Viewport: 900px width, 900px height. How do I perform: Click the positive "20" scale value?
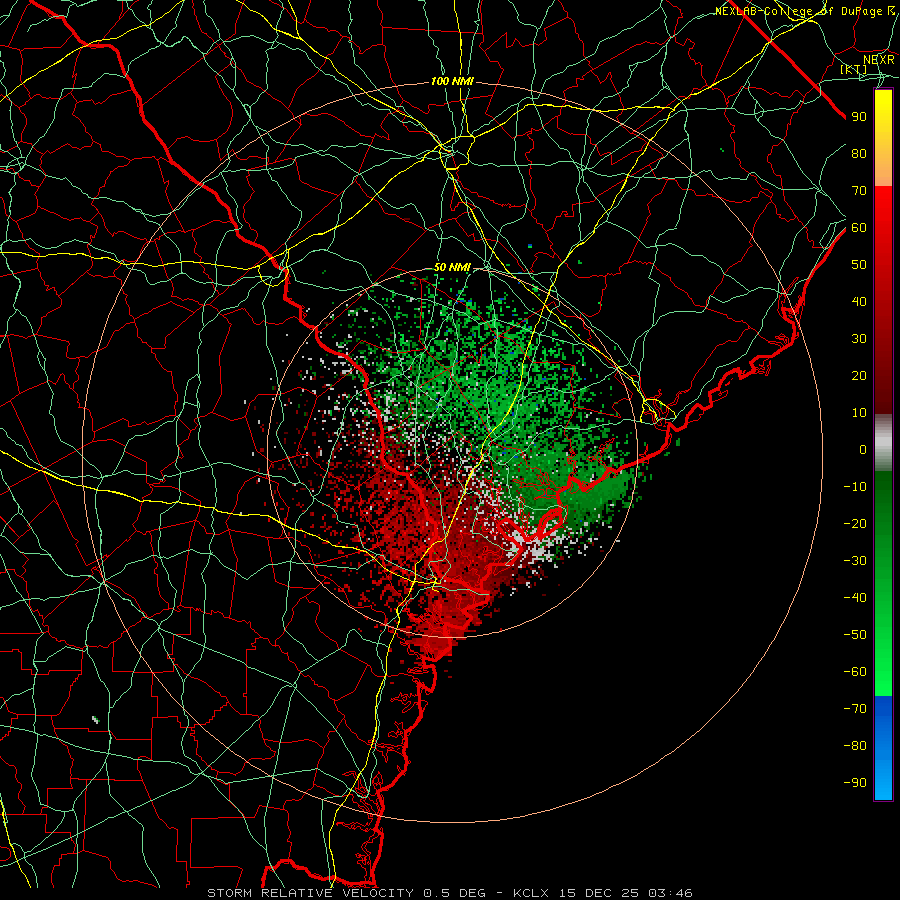(x=859, y=376)
